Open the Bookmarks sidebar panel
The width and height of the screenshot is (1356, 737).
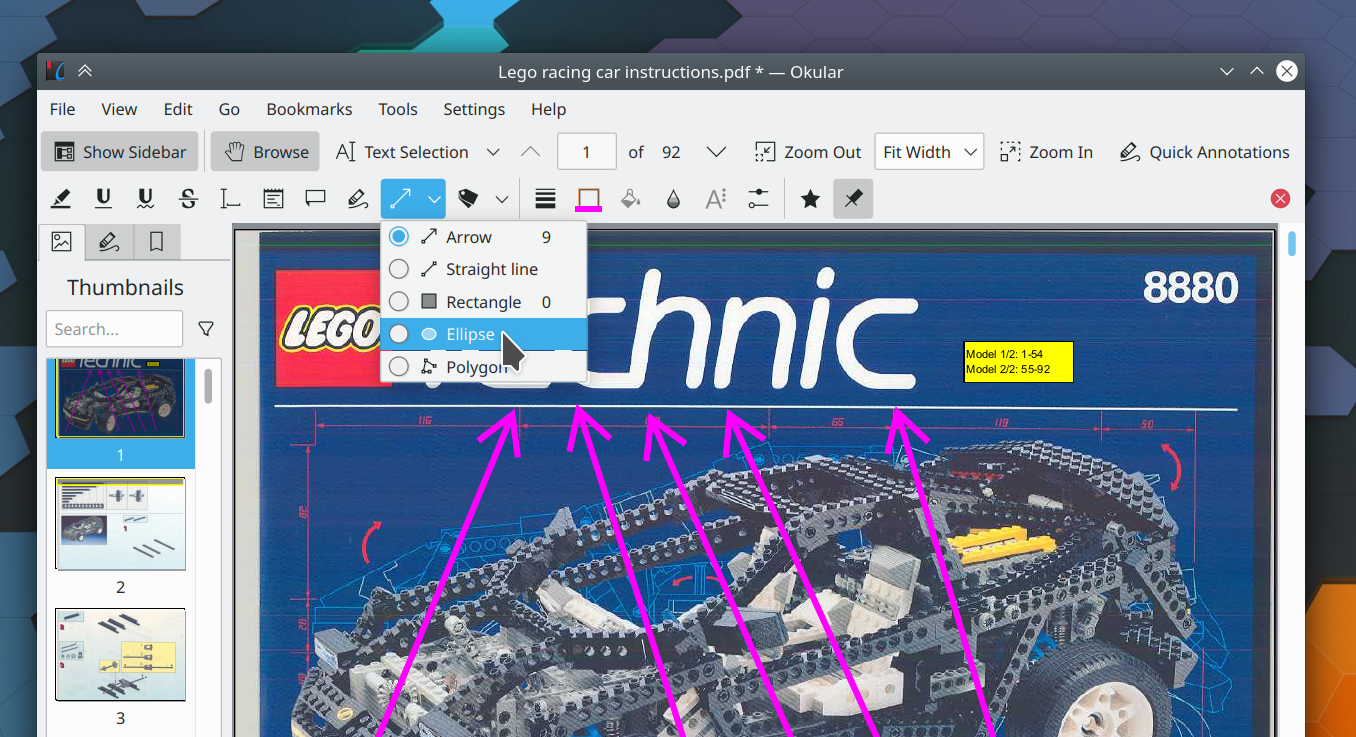point(153,241)
